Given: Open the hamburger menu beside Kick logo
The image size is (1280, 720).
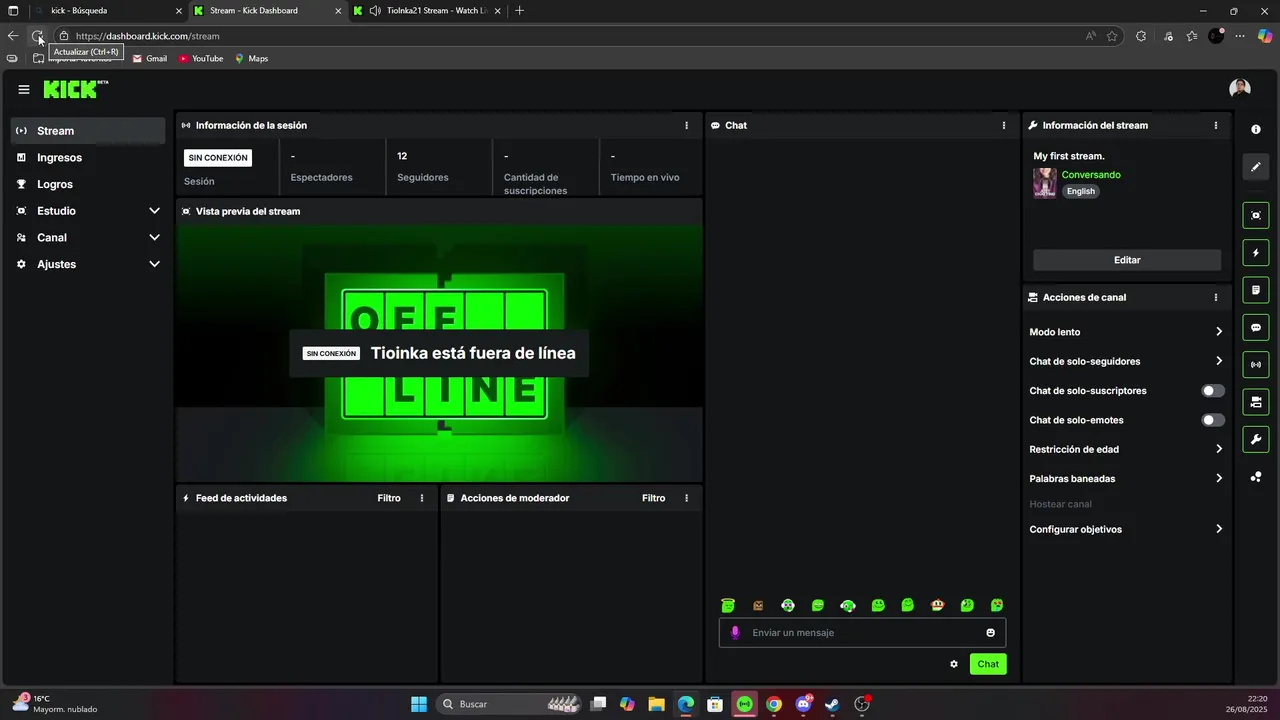Looking at the screenshot, I should pos(24,89).
